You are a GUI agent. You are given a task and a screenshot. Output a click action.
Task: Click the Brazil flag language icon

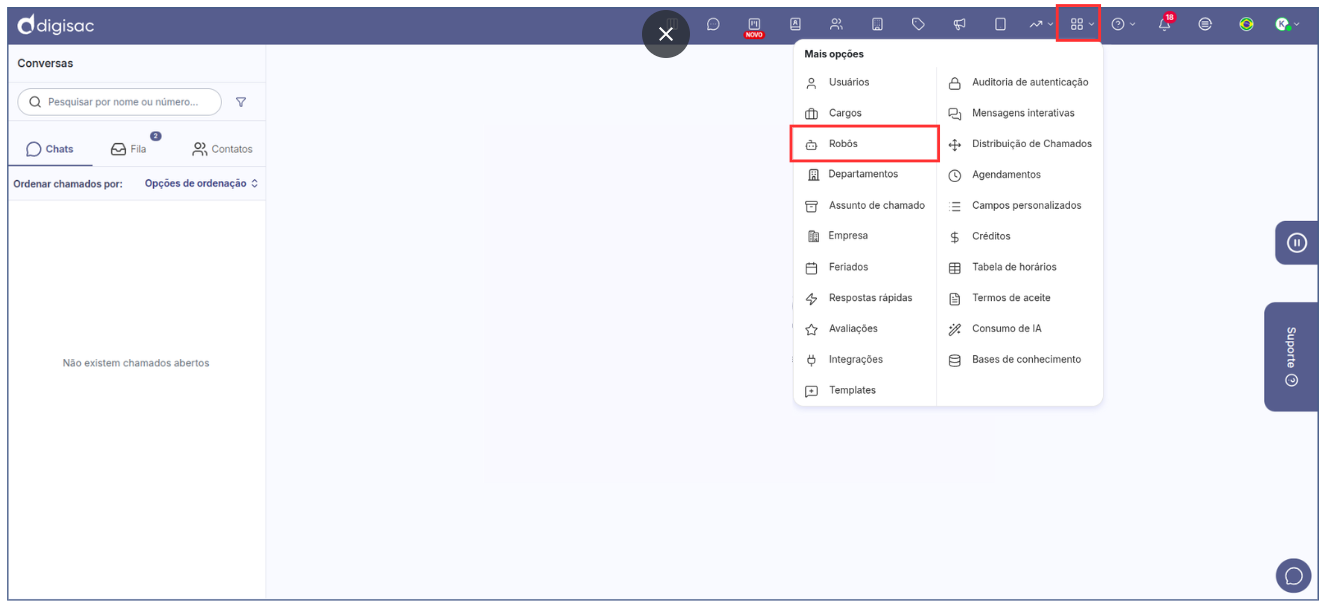point(1246,25)
